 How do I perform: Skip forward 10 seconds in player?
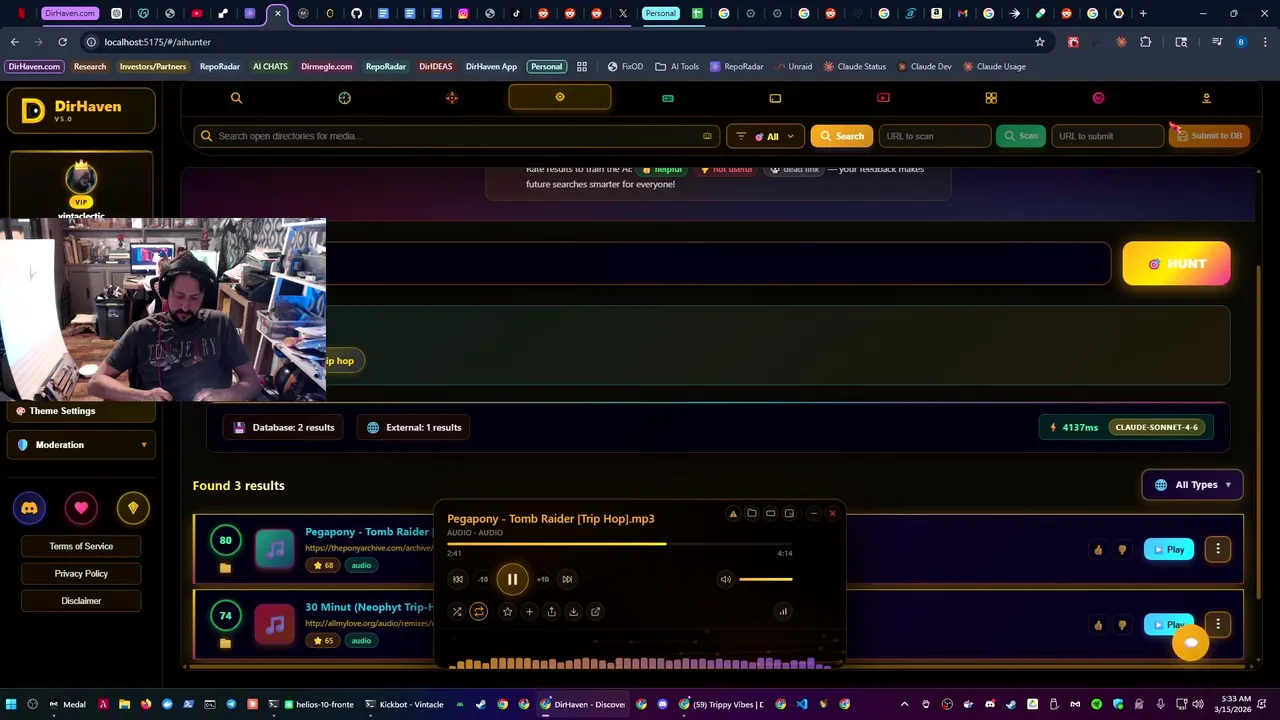tap(542, 579)
